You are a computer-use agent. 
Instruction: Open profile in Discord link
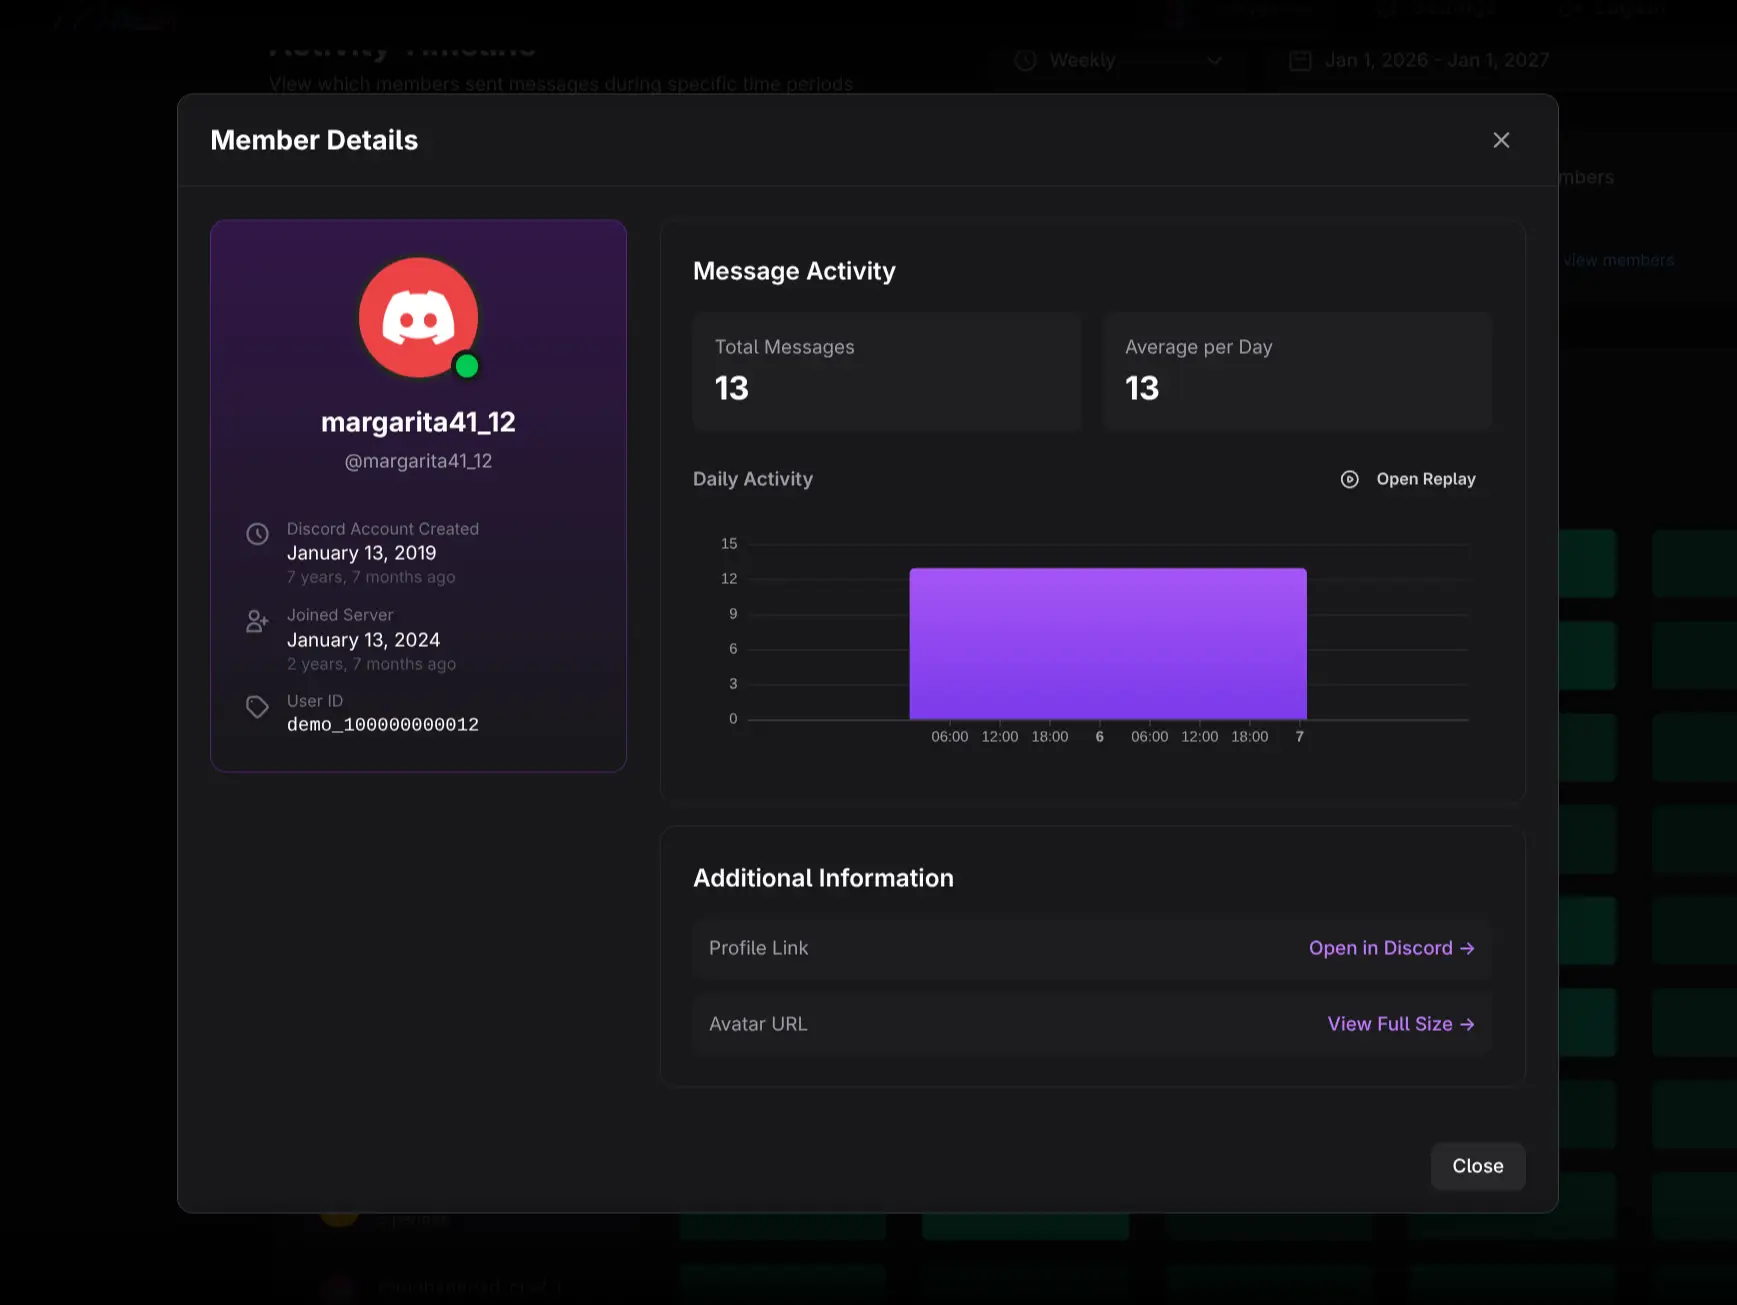[x=1392, y=948]
